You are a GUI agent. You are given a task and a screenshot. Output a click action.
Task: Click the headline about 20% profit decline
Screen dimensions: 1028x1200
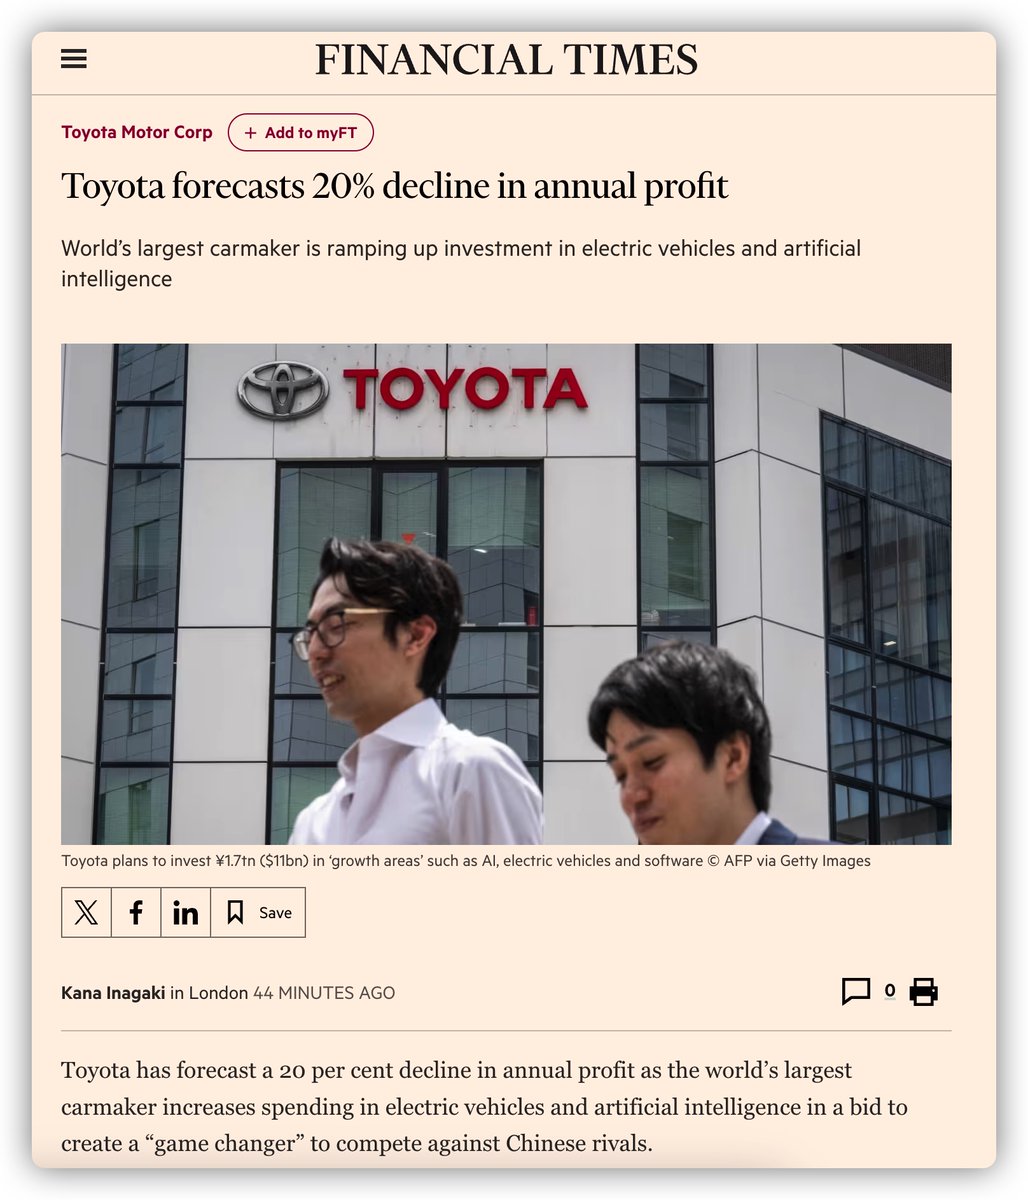coord(395,186)
